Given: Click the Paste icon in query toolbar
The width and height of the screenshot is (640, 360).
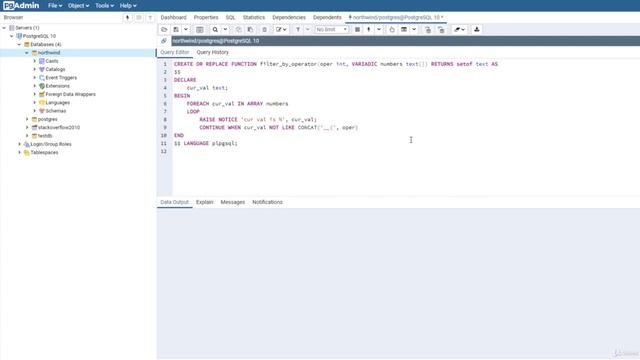Looking at the screenshot, I should click(x=250, y=29).
